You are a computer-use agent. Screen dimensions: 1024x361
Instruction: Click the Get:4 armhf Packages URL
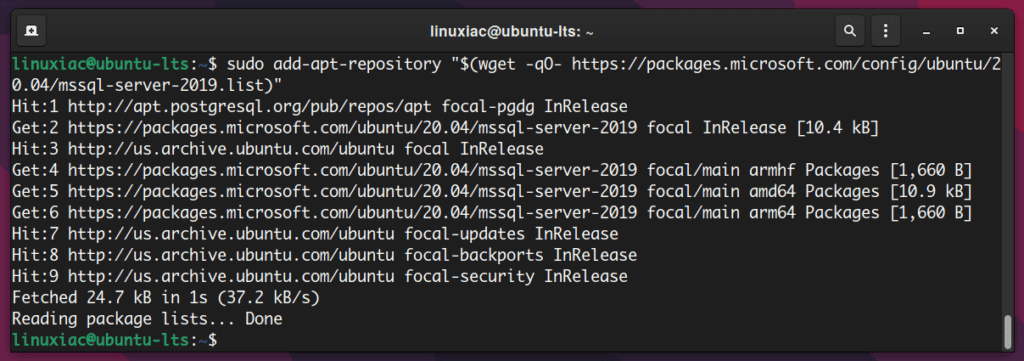tap(353, 171)
